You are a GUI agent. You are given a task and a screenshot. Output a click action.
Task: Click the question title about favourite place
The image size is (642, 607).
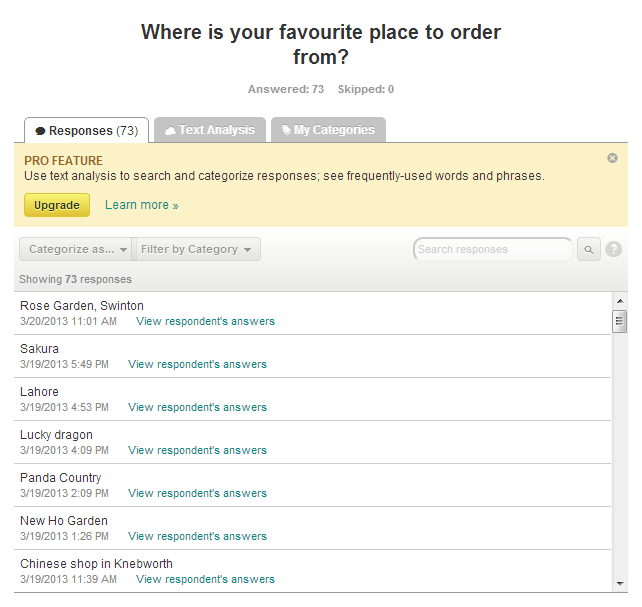pos(321,44)
